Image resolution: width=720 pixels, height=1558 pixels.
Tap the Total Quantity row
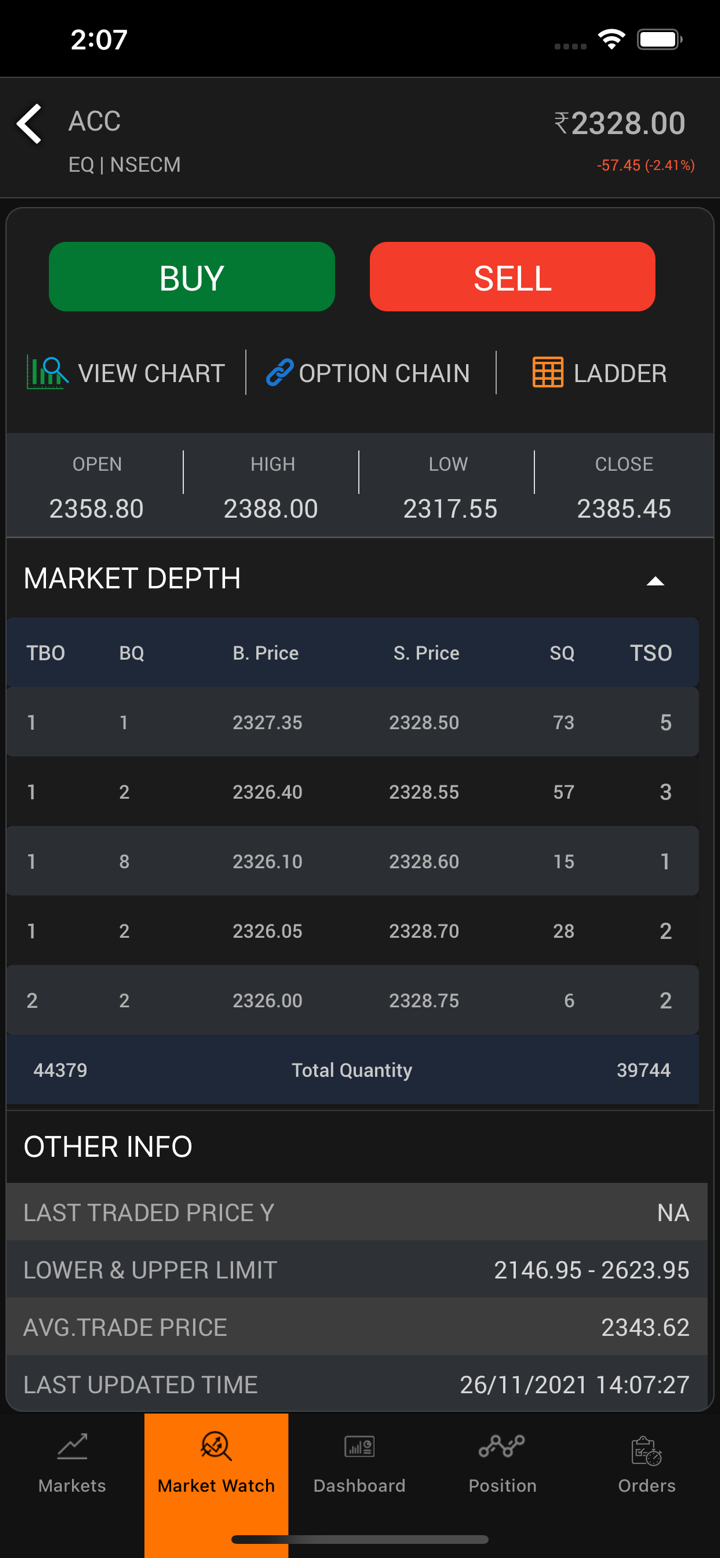(x=352, y=1070)
